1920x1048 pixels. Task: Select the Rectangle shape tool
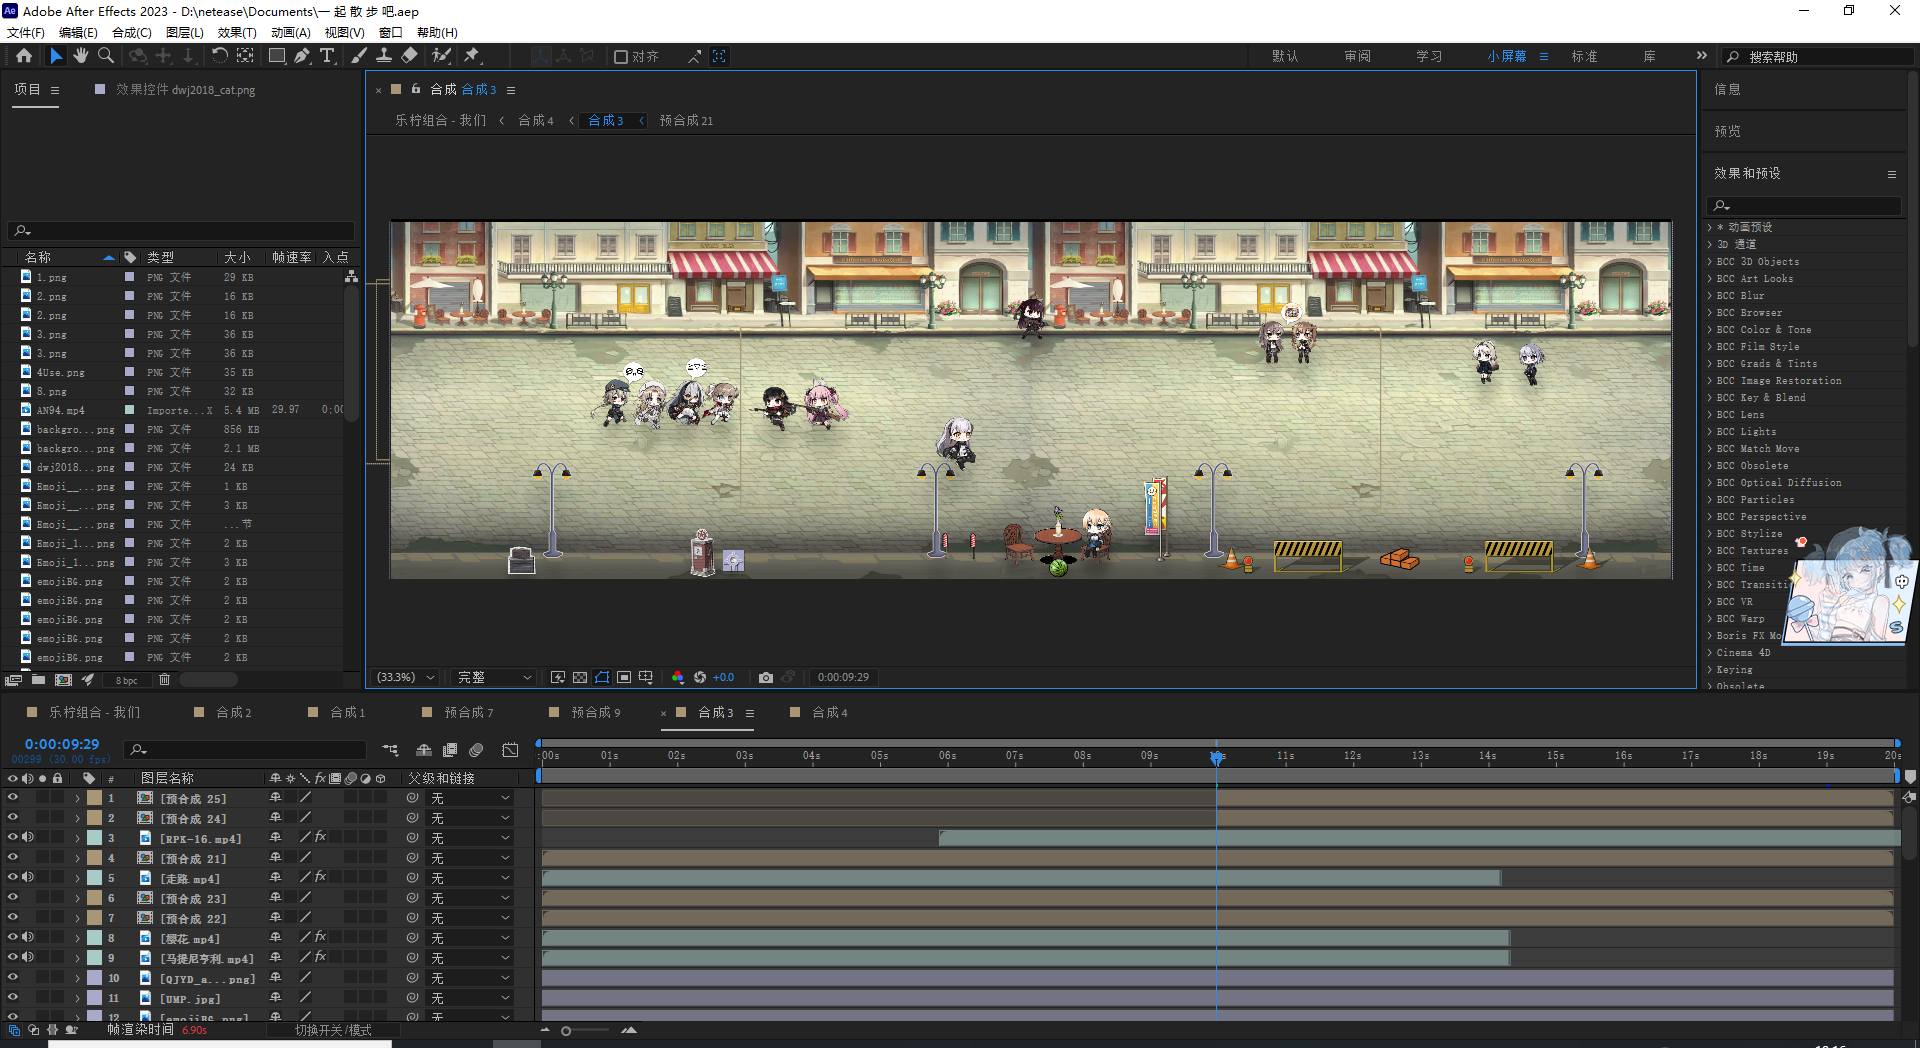click(277, 56)
